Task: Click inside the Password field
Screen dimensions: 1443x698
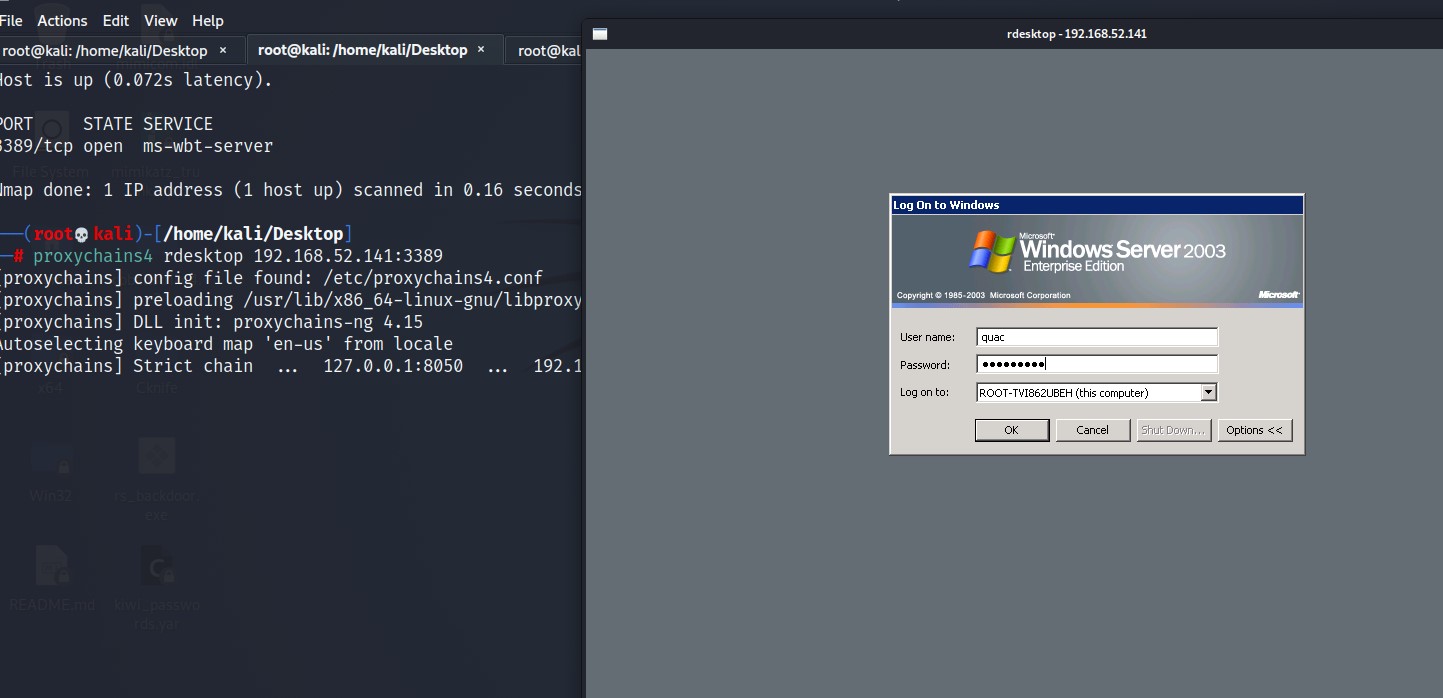Action: [1096, 363]
